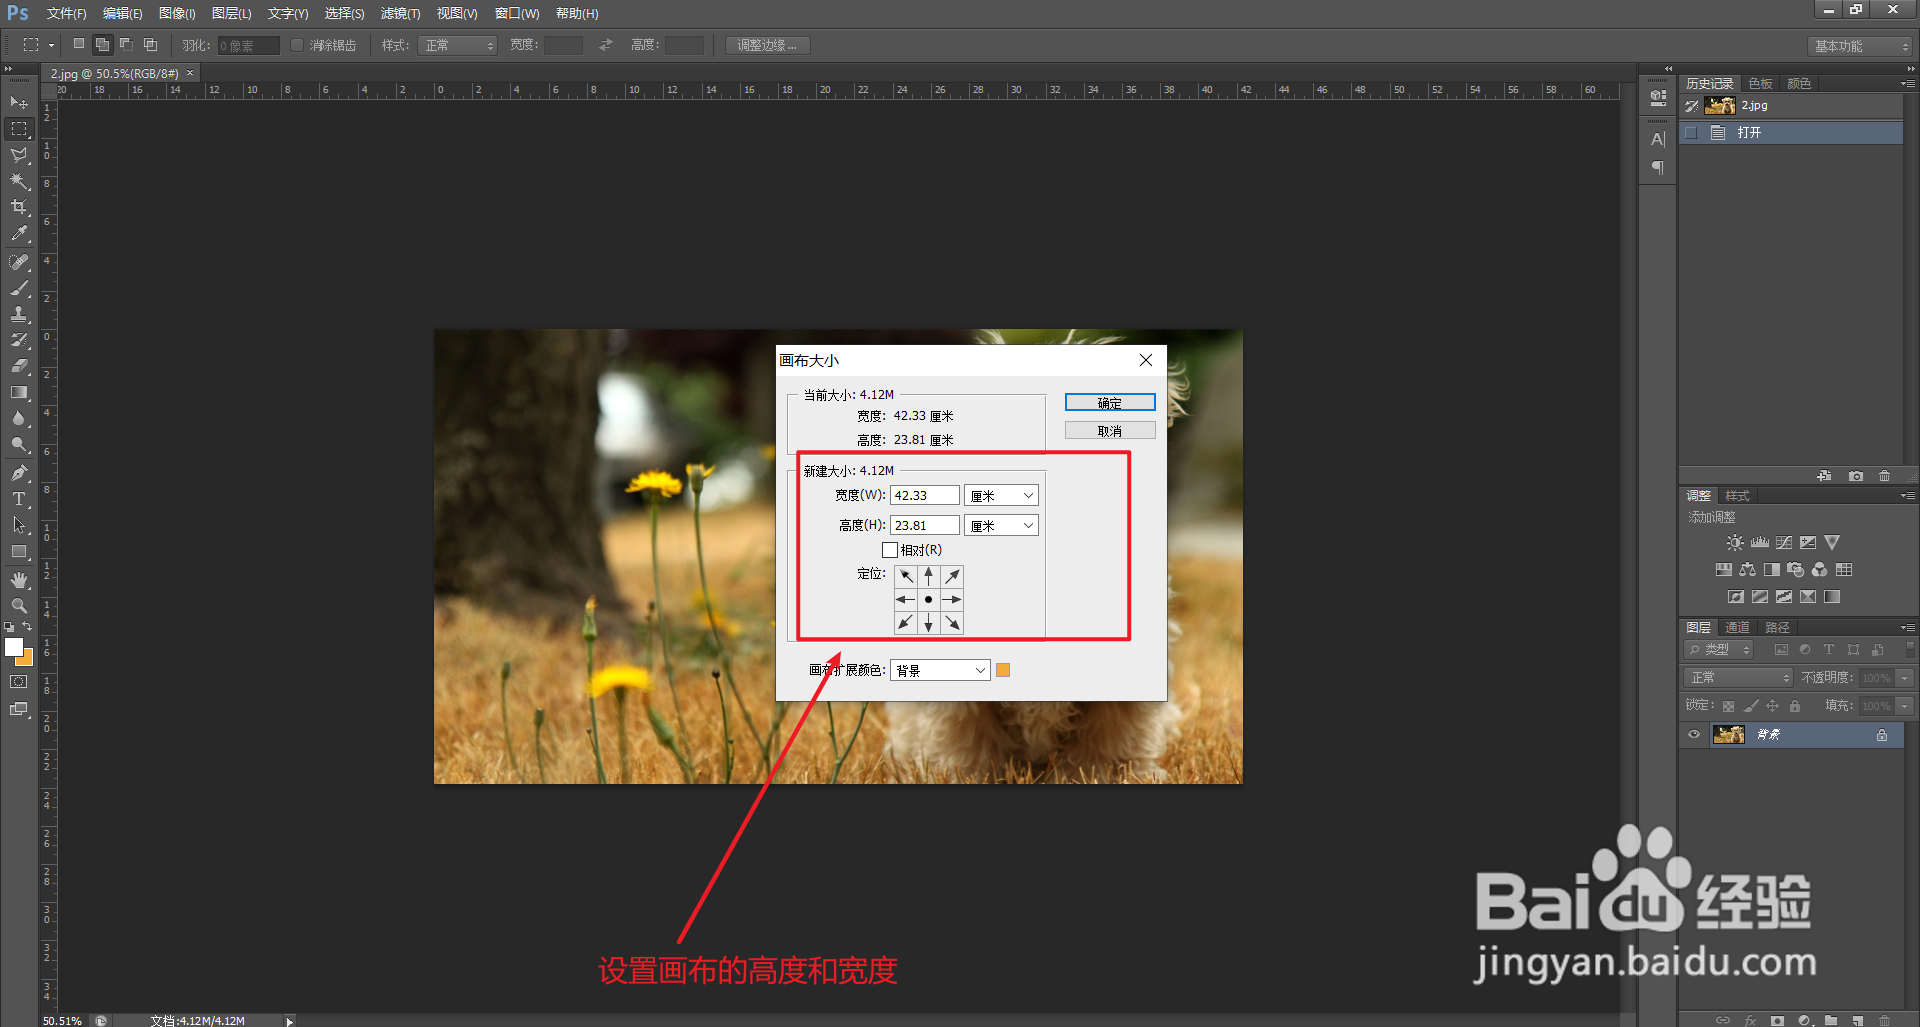
Task: Select the Eraser tool
Action: click(x=19, y=366)
